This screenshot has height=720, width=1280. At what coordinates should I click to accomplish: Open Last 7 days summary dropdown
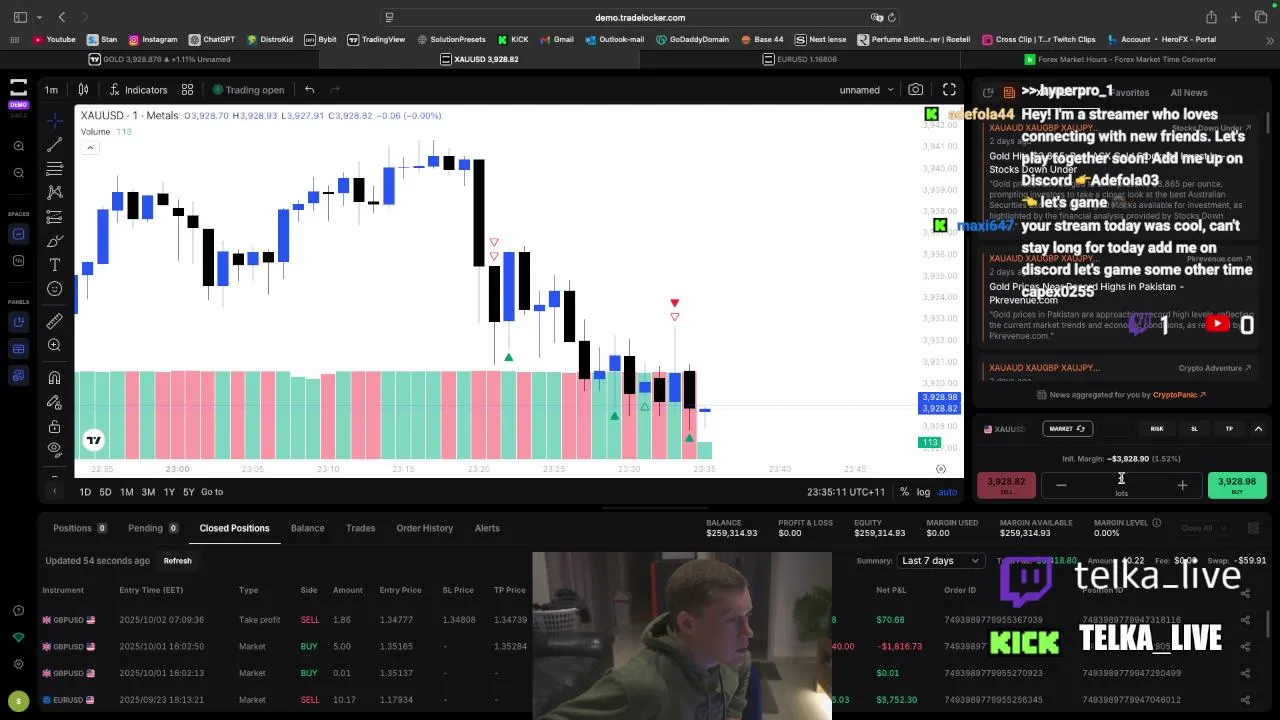click(x=940, y=561)
